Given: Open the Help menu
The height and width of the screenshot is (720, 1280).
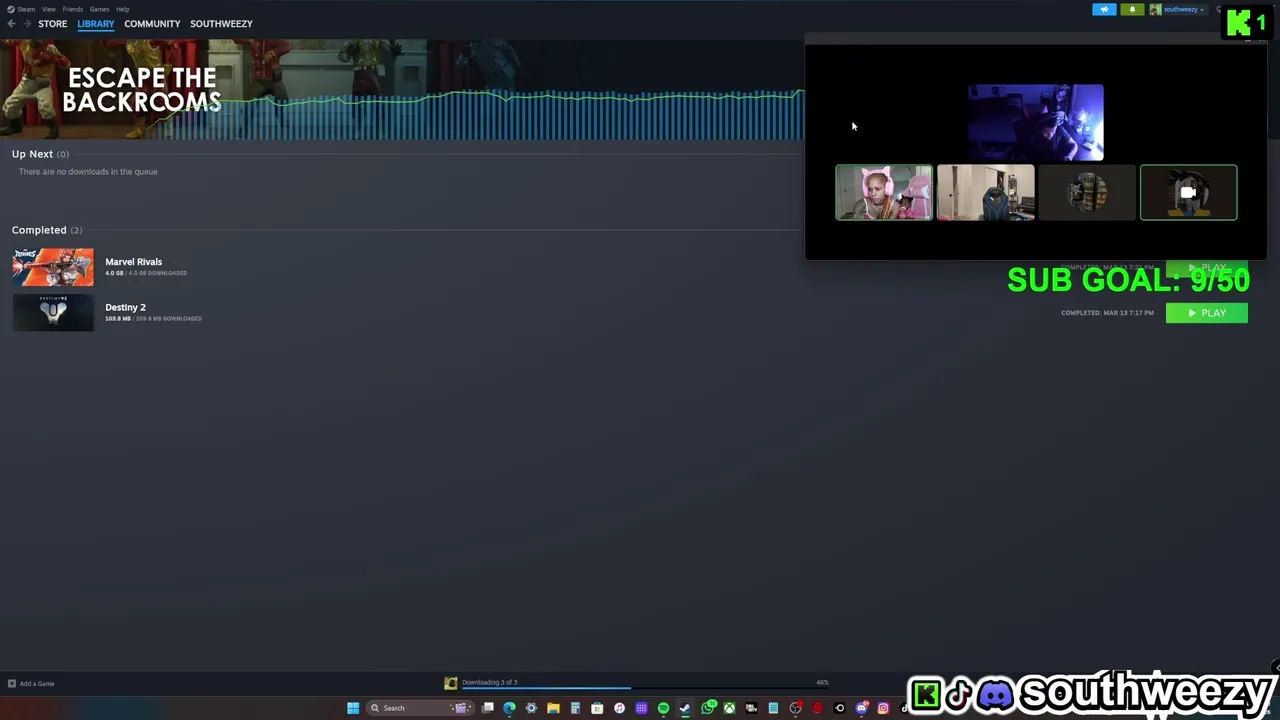Looking at the screenshot, I should pos(122,9).
